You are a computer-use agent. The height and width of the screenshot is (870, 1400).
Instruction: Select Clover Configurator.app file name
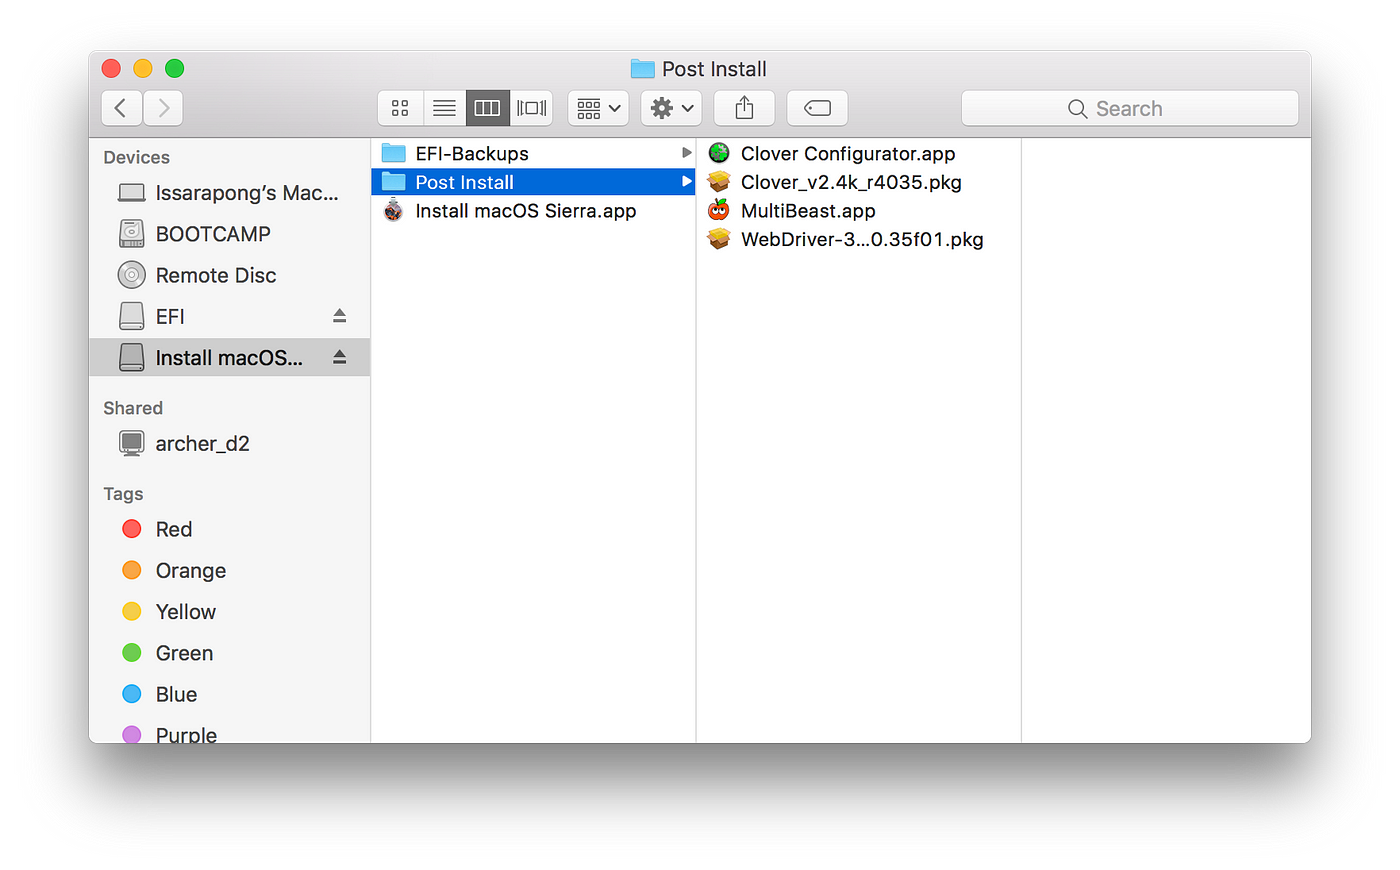pyautogui.click(x=848, y=154)
